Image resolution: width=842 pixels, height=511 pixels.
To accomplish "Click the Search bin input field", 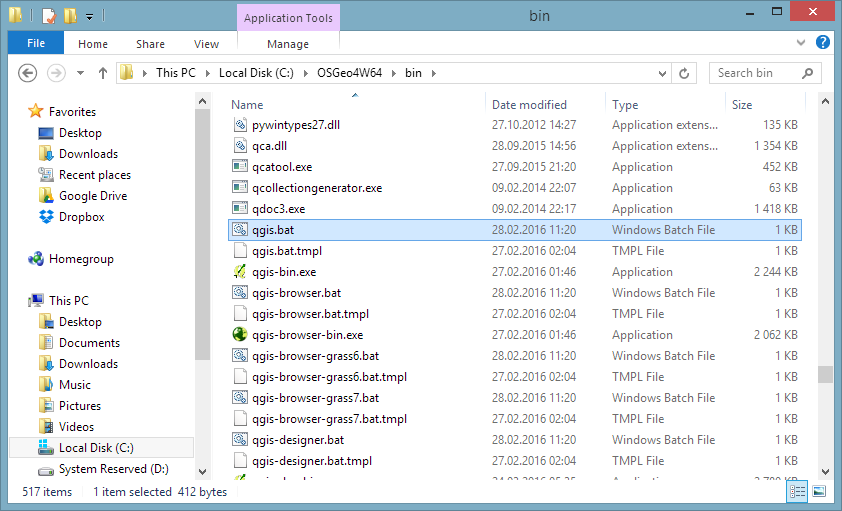I will 758,73.
